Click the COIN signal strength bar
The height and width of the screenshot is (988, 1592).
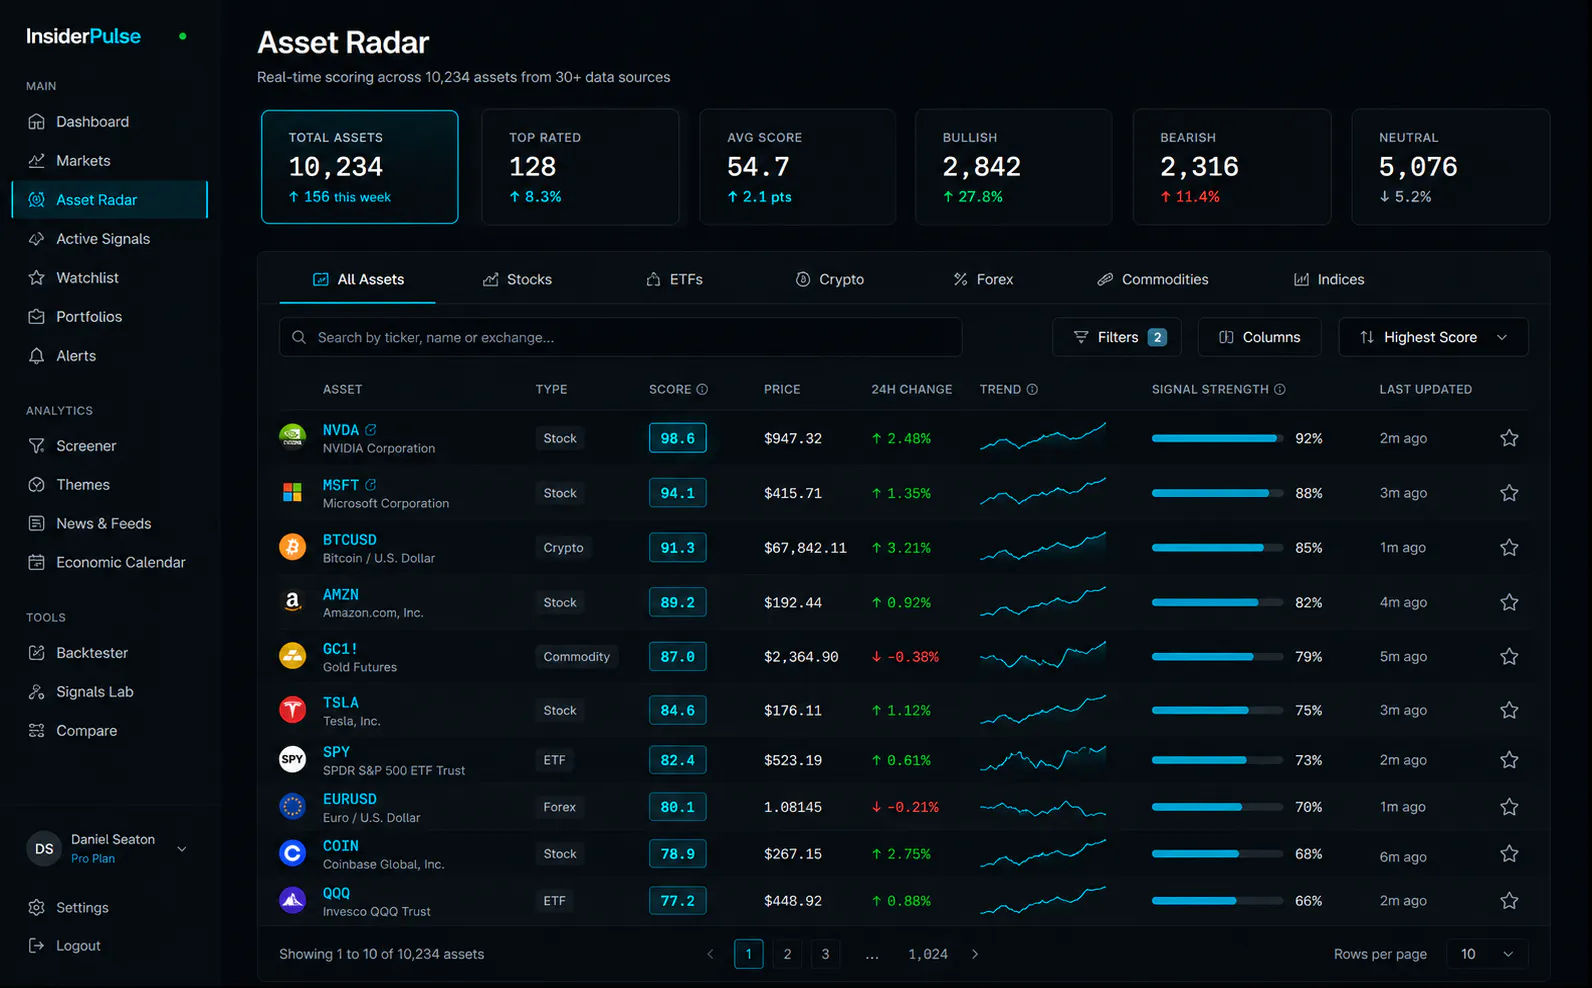pyautogui.click(x=1218, y=854)
